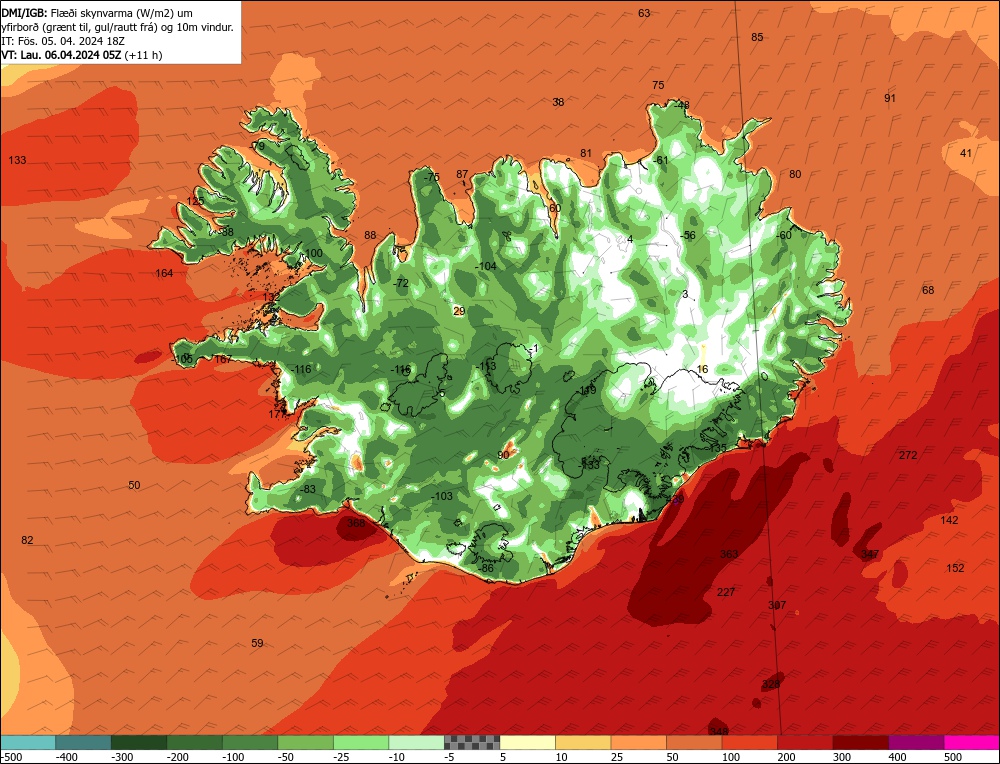Click the land value '-104' in north Iceland
1000x764 pixels.
pos(486,267)
